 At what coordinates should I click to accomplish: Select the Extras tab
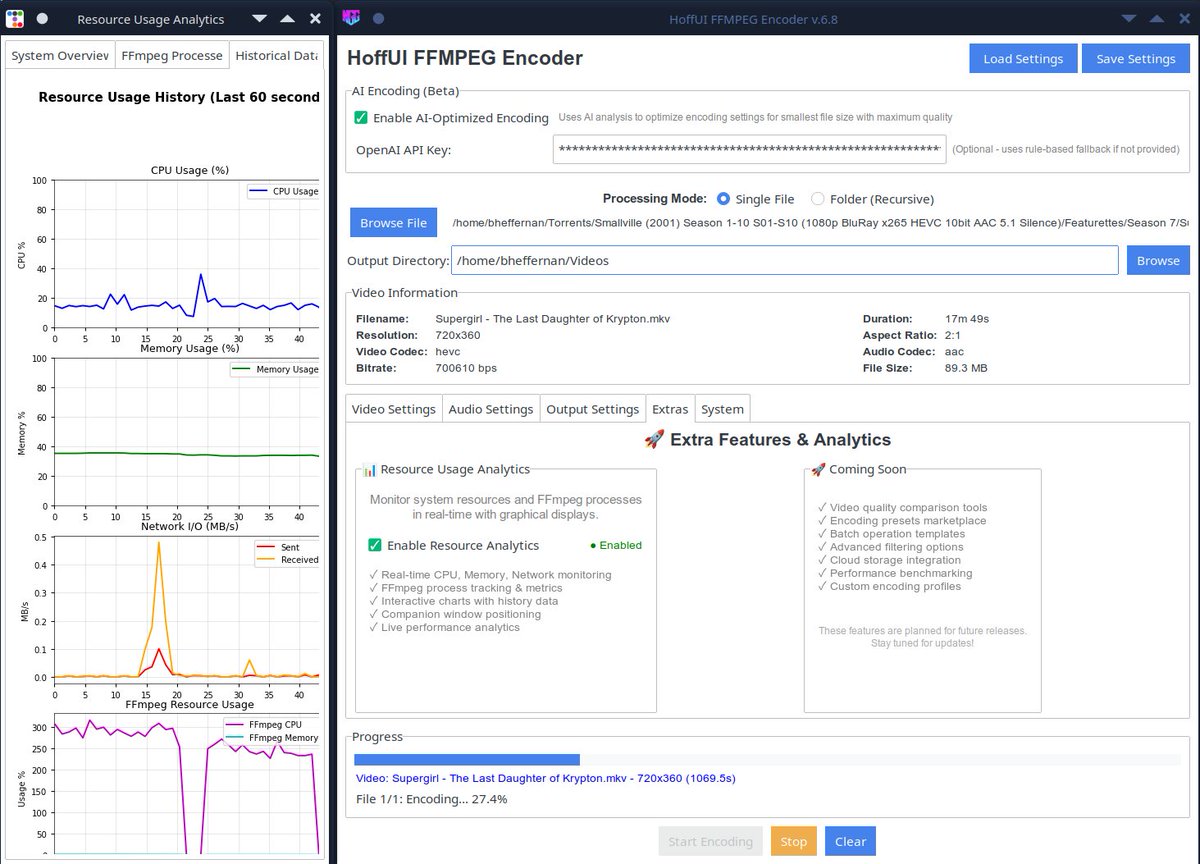point(670,409)
